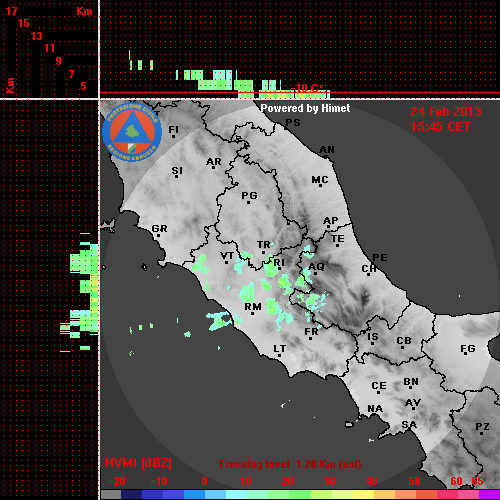
Task: Click the '15' altitude scale value
Action: coord(24,23)
